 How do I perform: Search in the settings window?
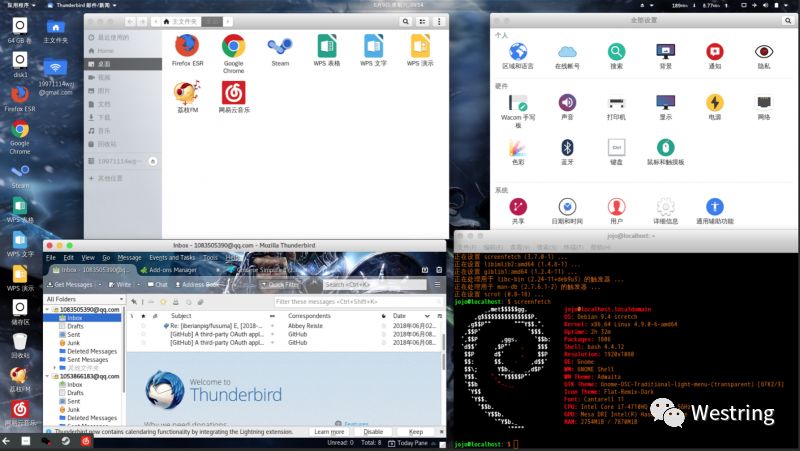(x=788, y=20)
